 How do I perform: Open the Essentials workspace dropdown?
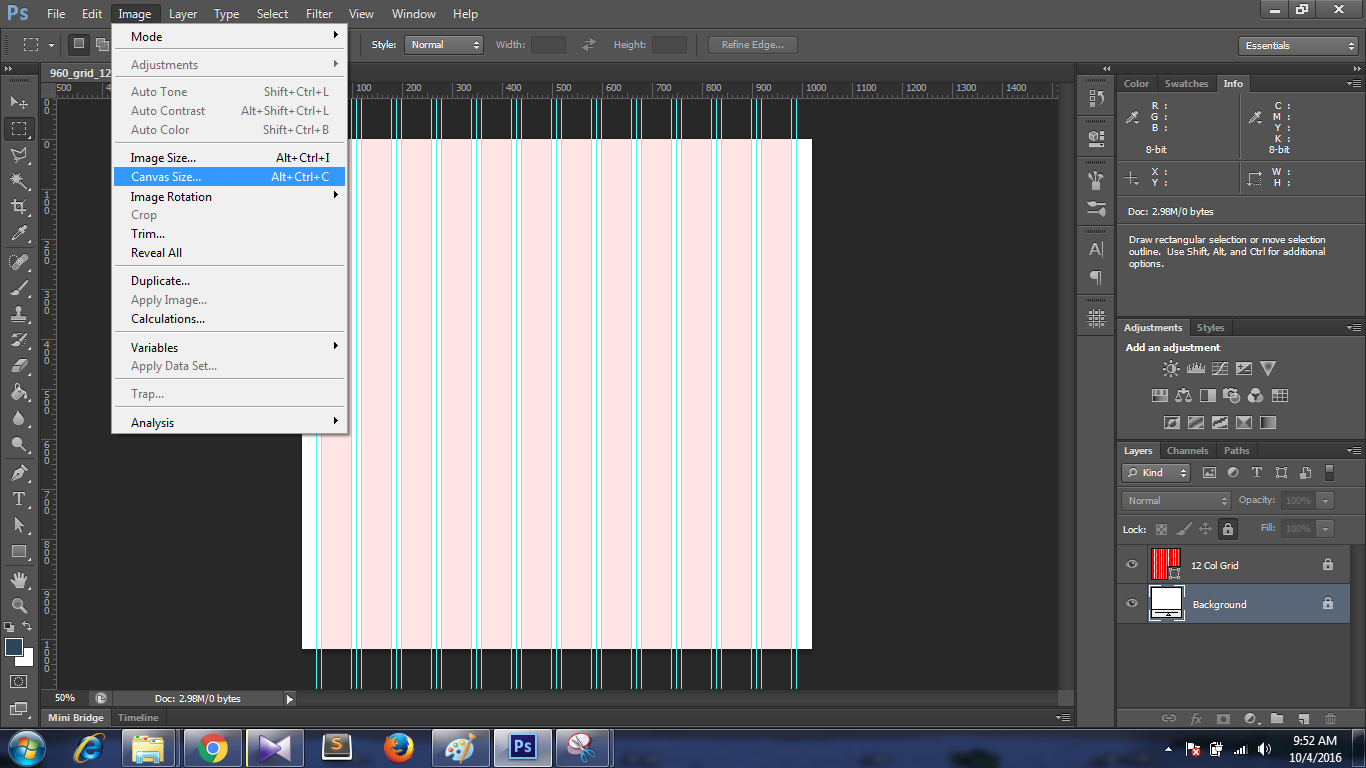(1297, 45)
